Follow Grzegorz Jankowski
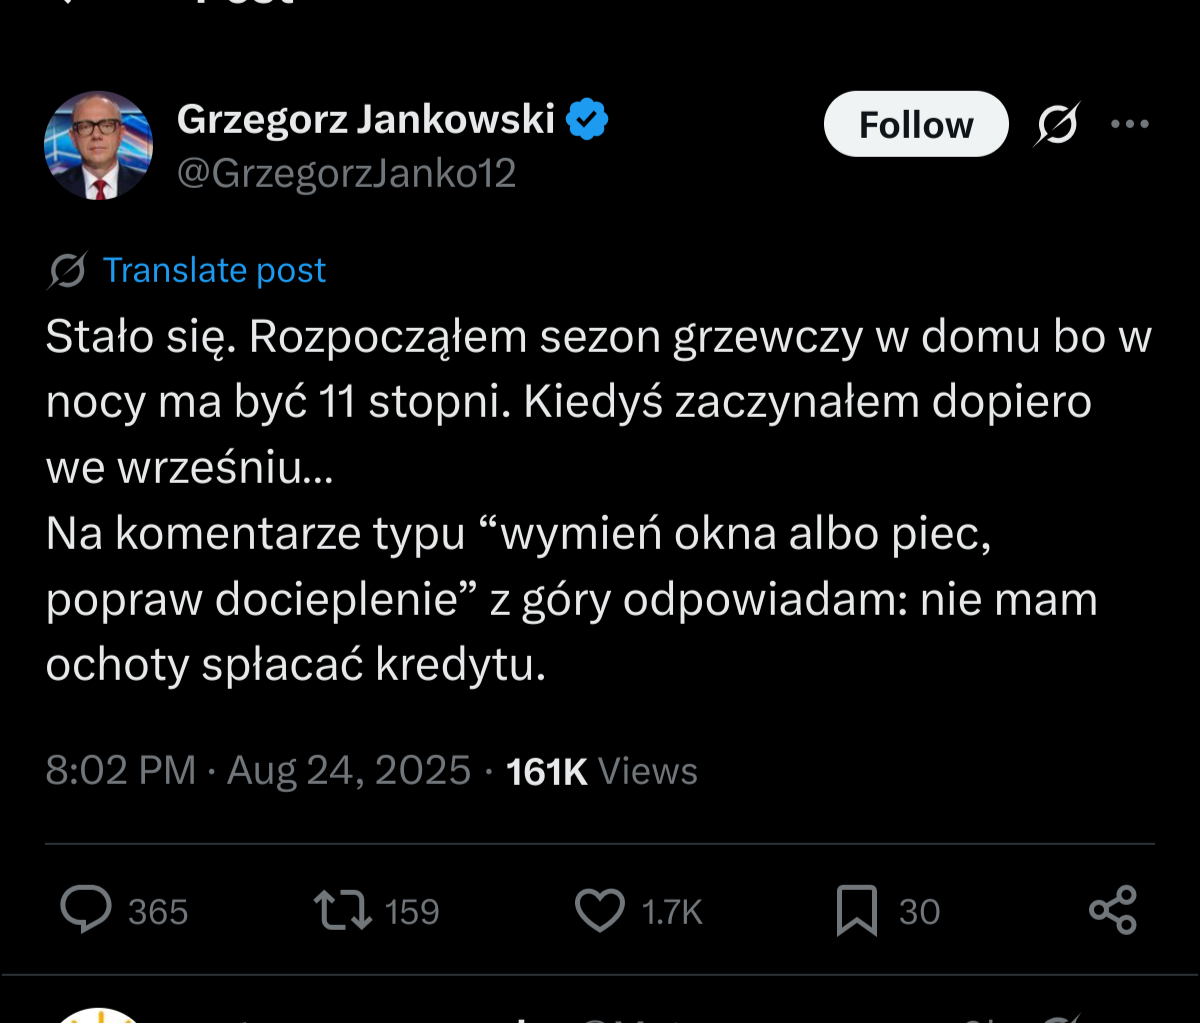Screen dimensions: 1200x1023 tap(915, 125)
